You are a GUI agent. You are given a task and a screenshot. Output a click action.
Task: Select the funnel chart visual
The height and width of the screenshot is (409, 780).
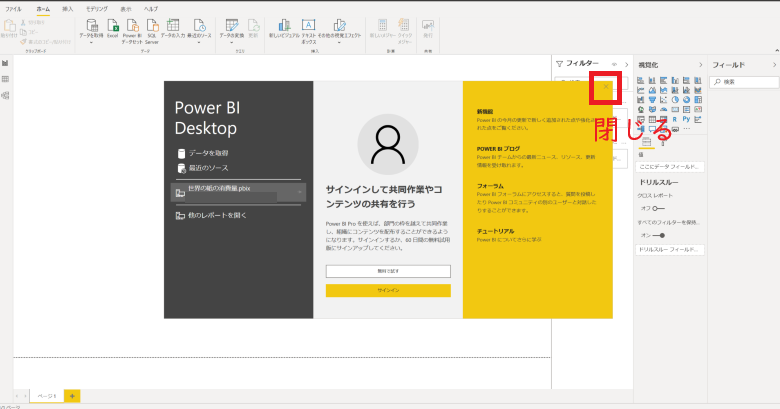tap(652, 100)
